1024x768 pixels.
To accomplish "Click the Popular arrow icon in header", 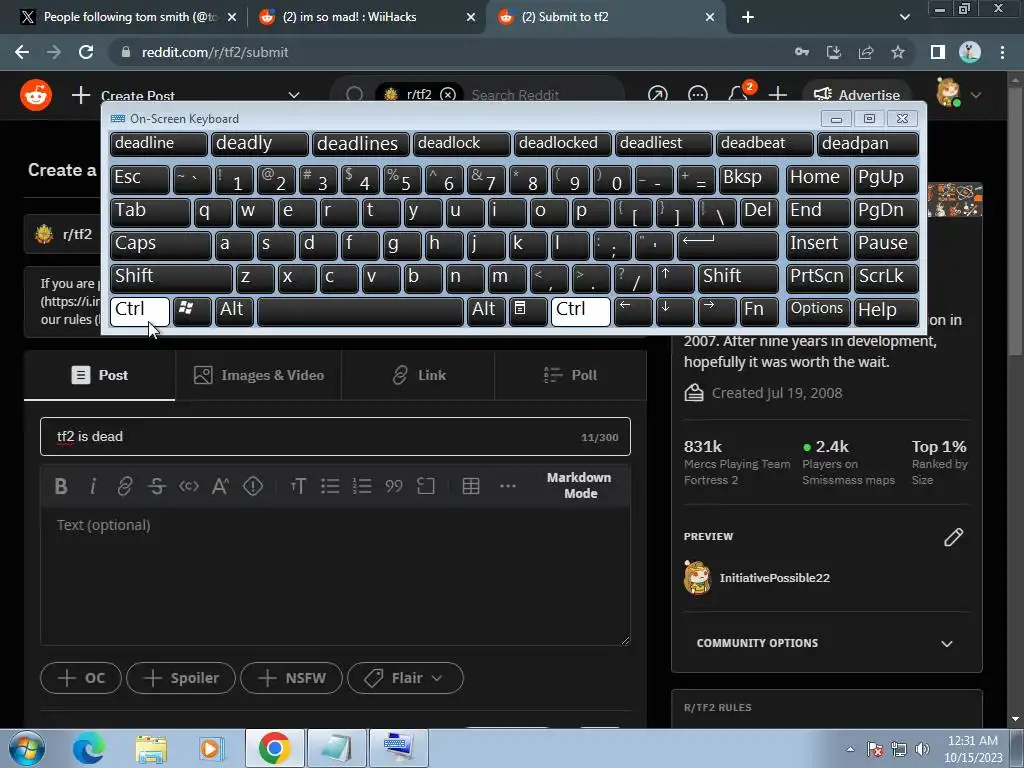I will (658, 95).
